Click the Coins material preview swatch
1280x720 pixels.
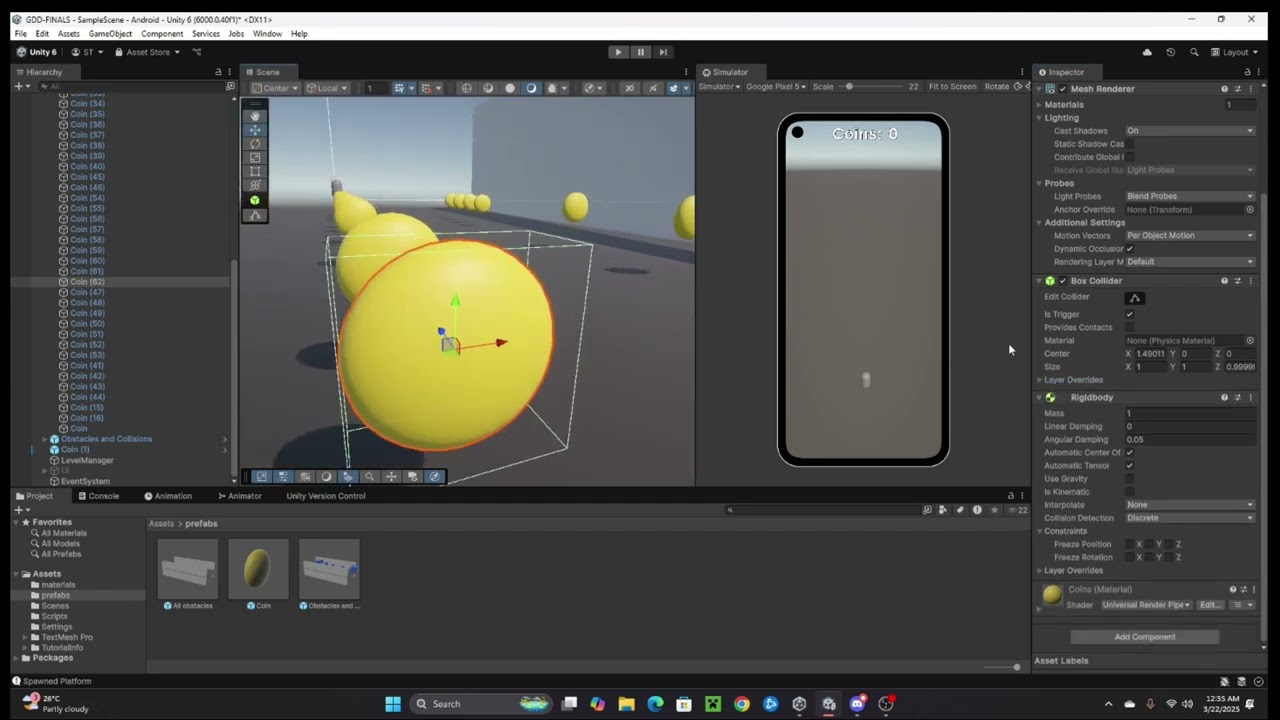1052,596
